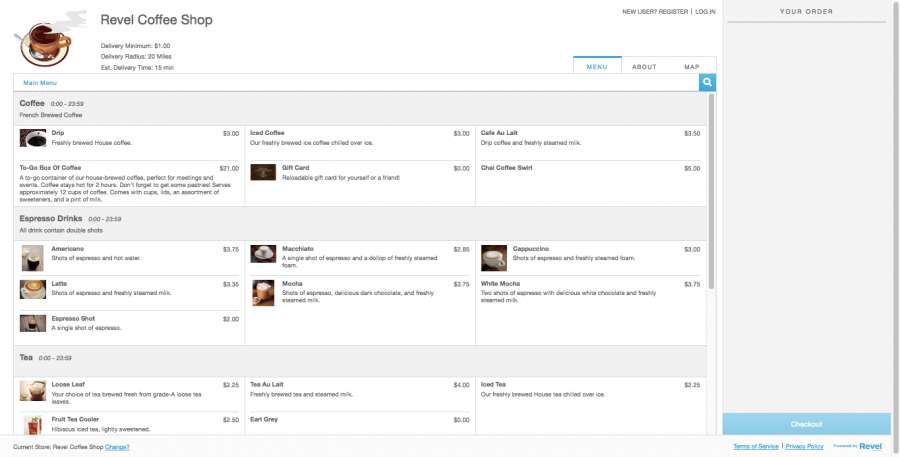Click the menu list vertical scrollbar

pyautogui.click(x=711, y=190)
